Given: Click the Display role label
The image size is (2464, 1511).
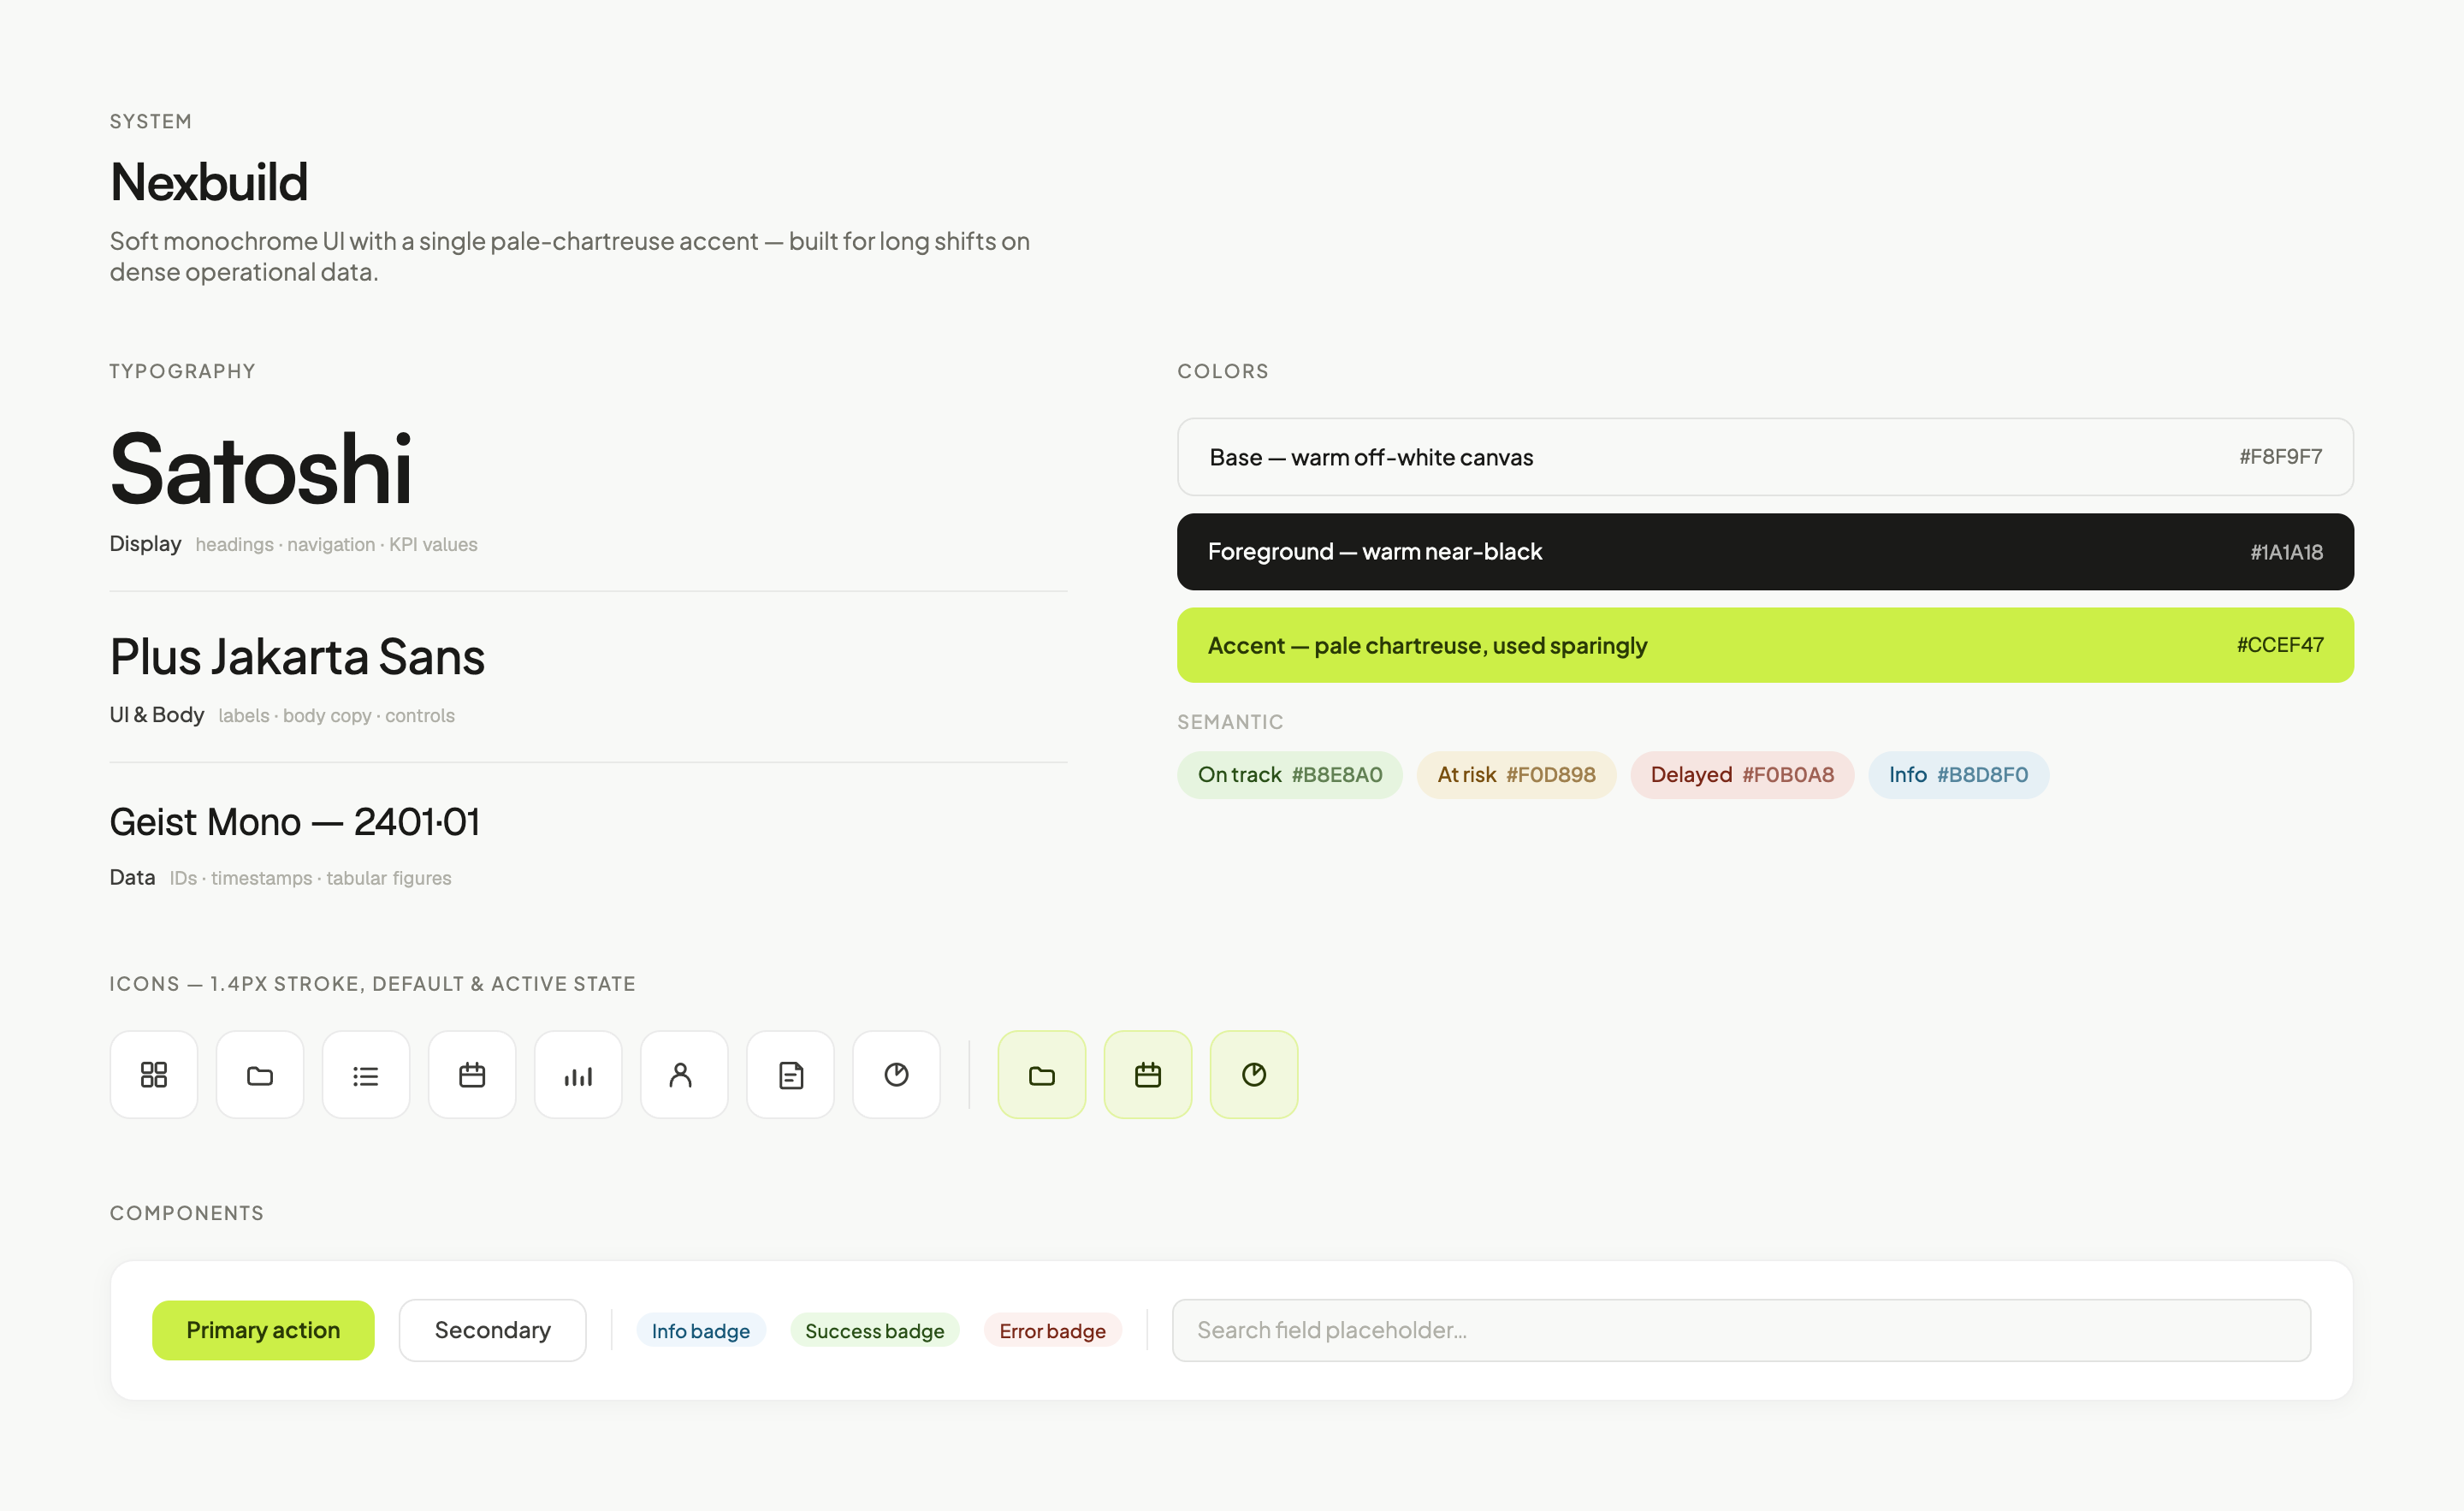Looking at the screenshot, I should coord(145,544).
